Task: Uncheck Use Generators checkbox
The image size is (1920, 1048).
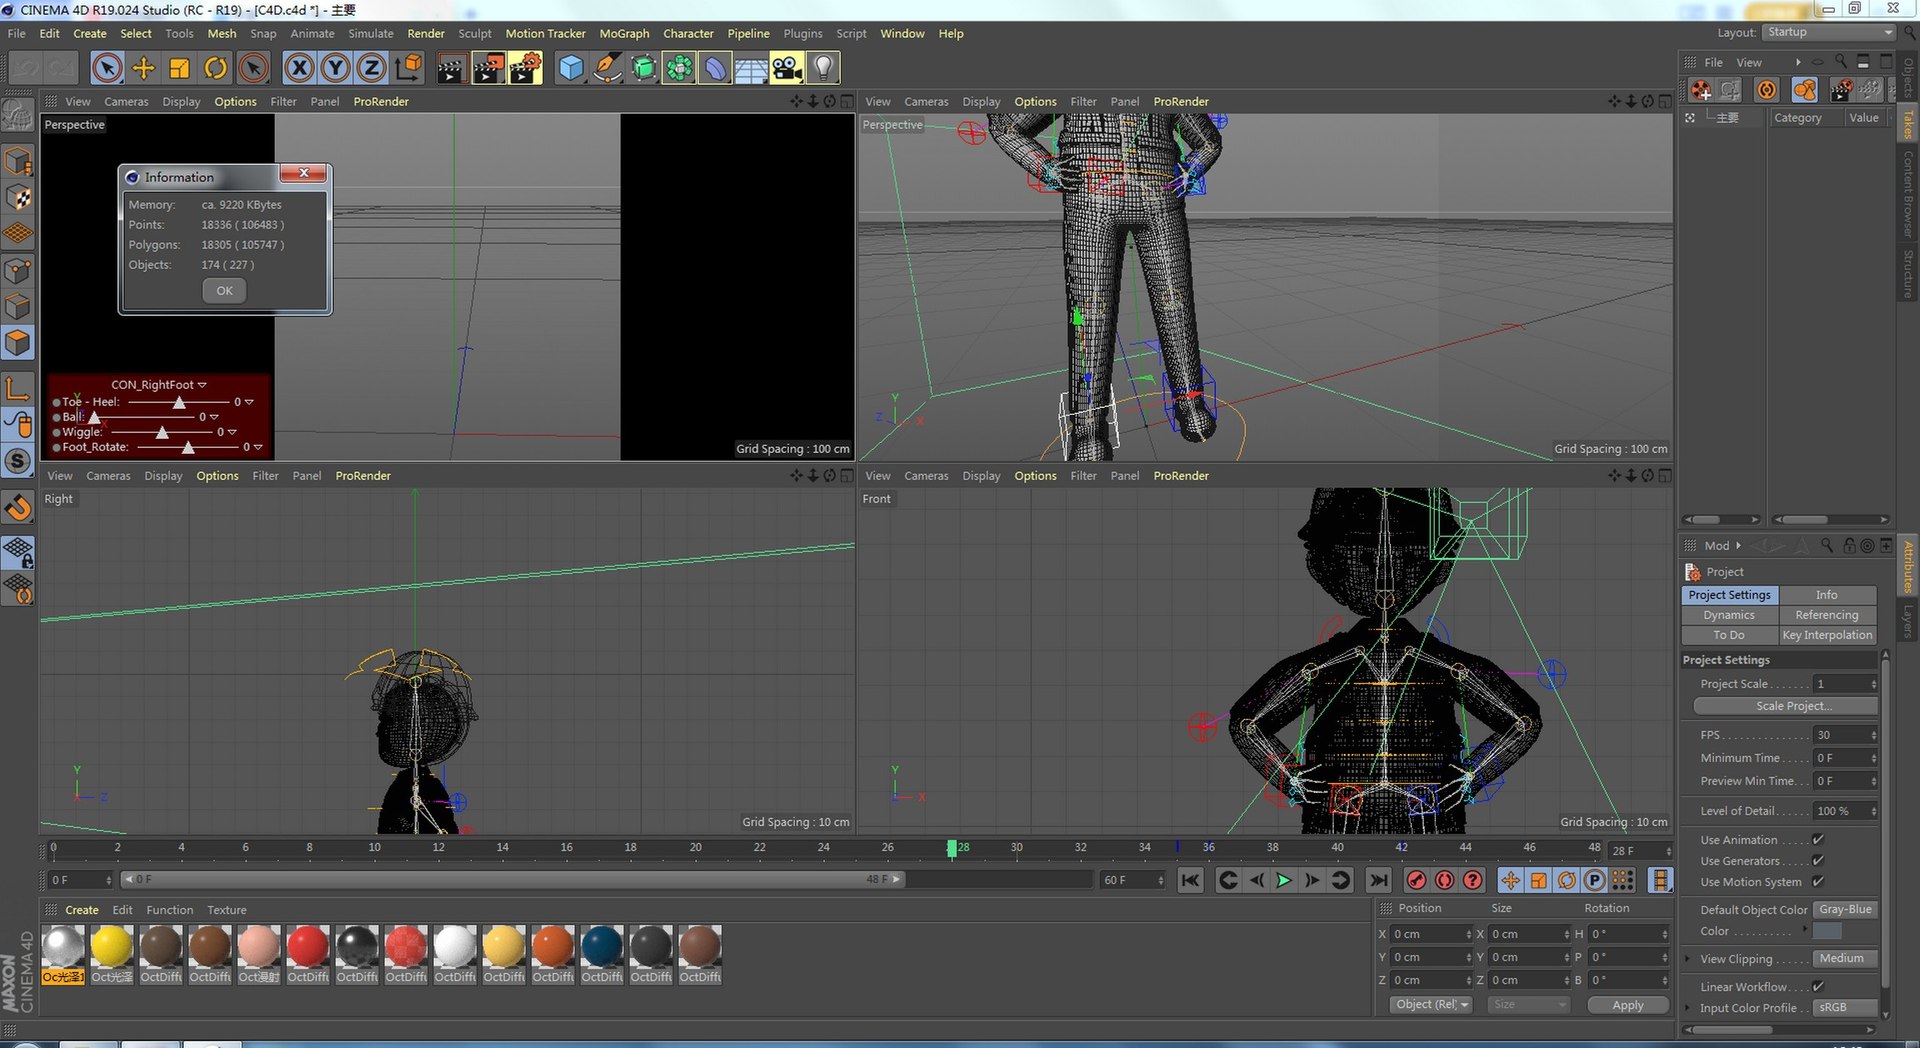Action: tap(1818, 861)
